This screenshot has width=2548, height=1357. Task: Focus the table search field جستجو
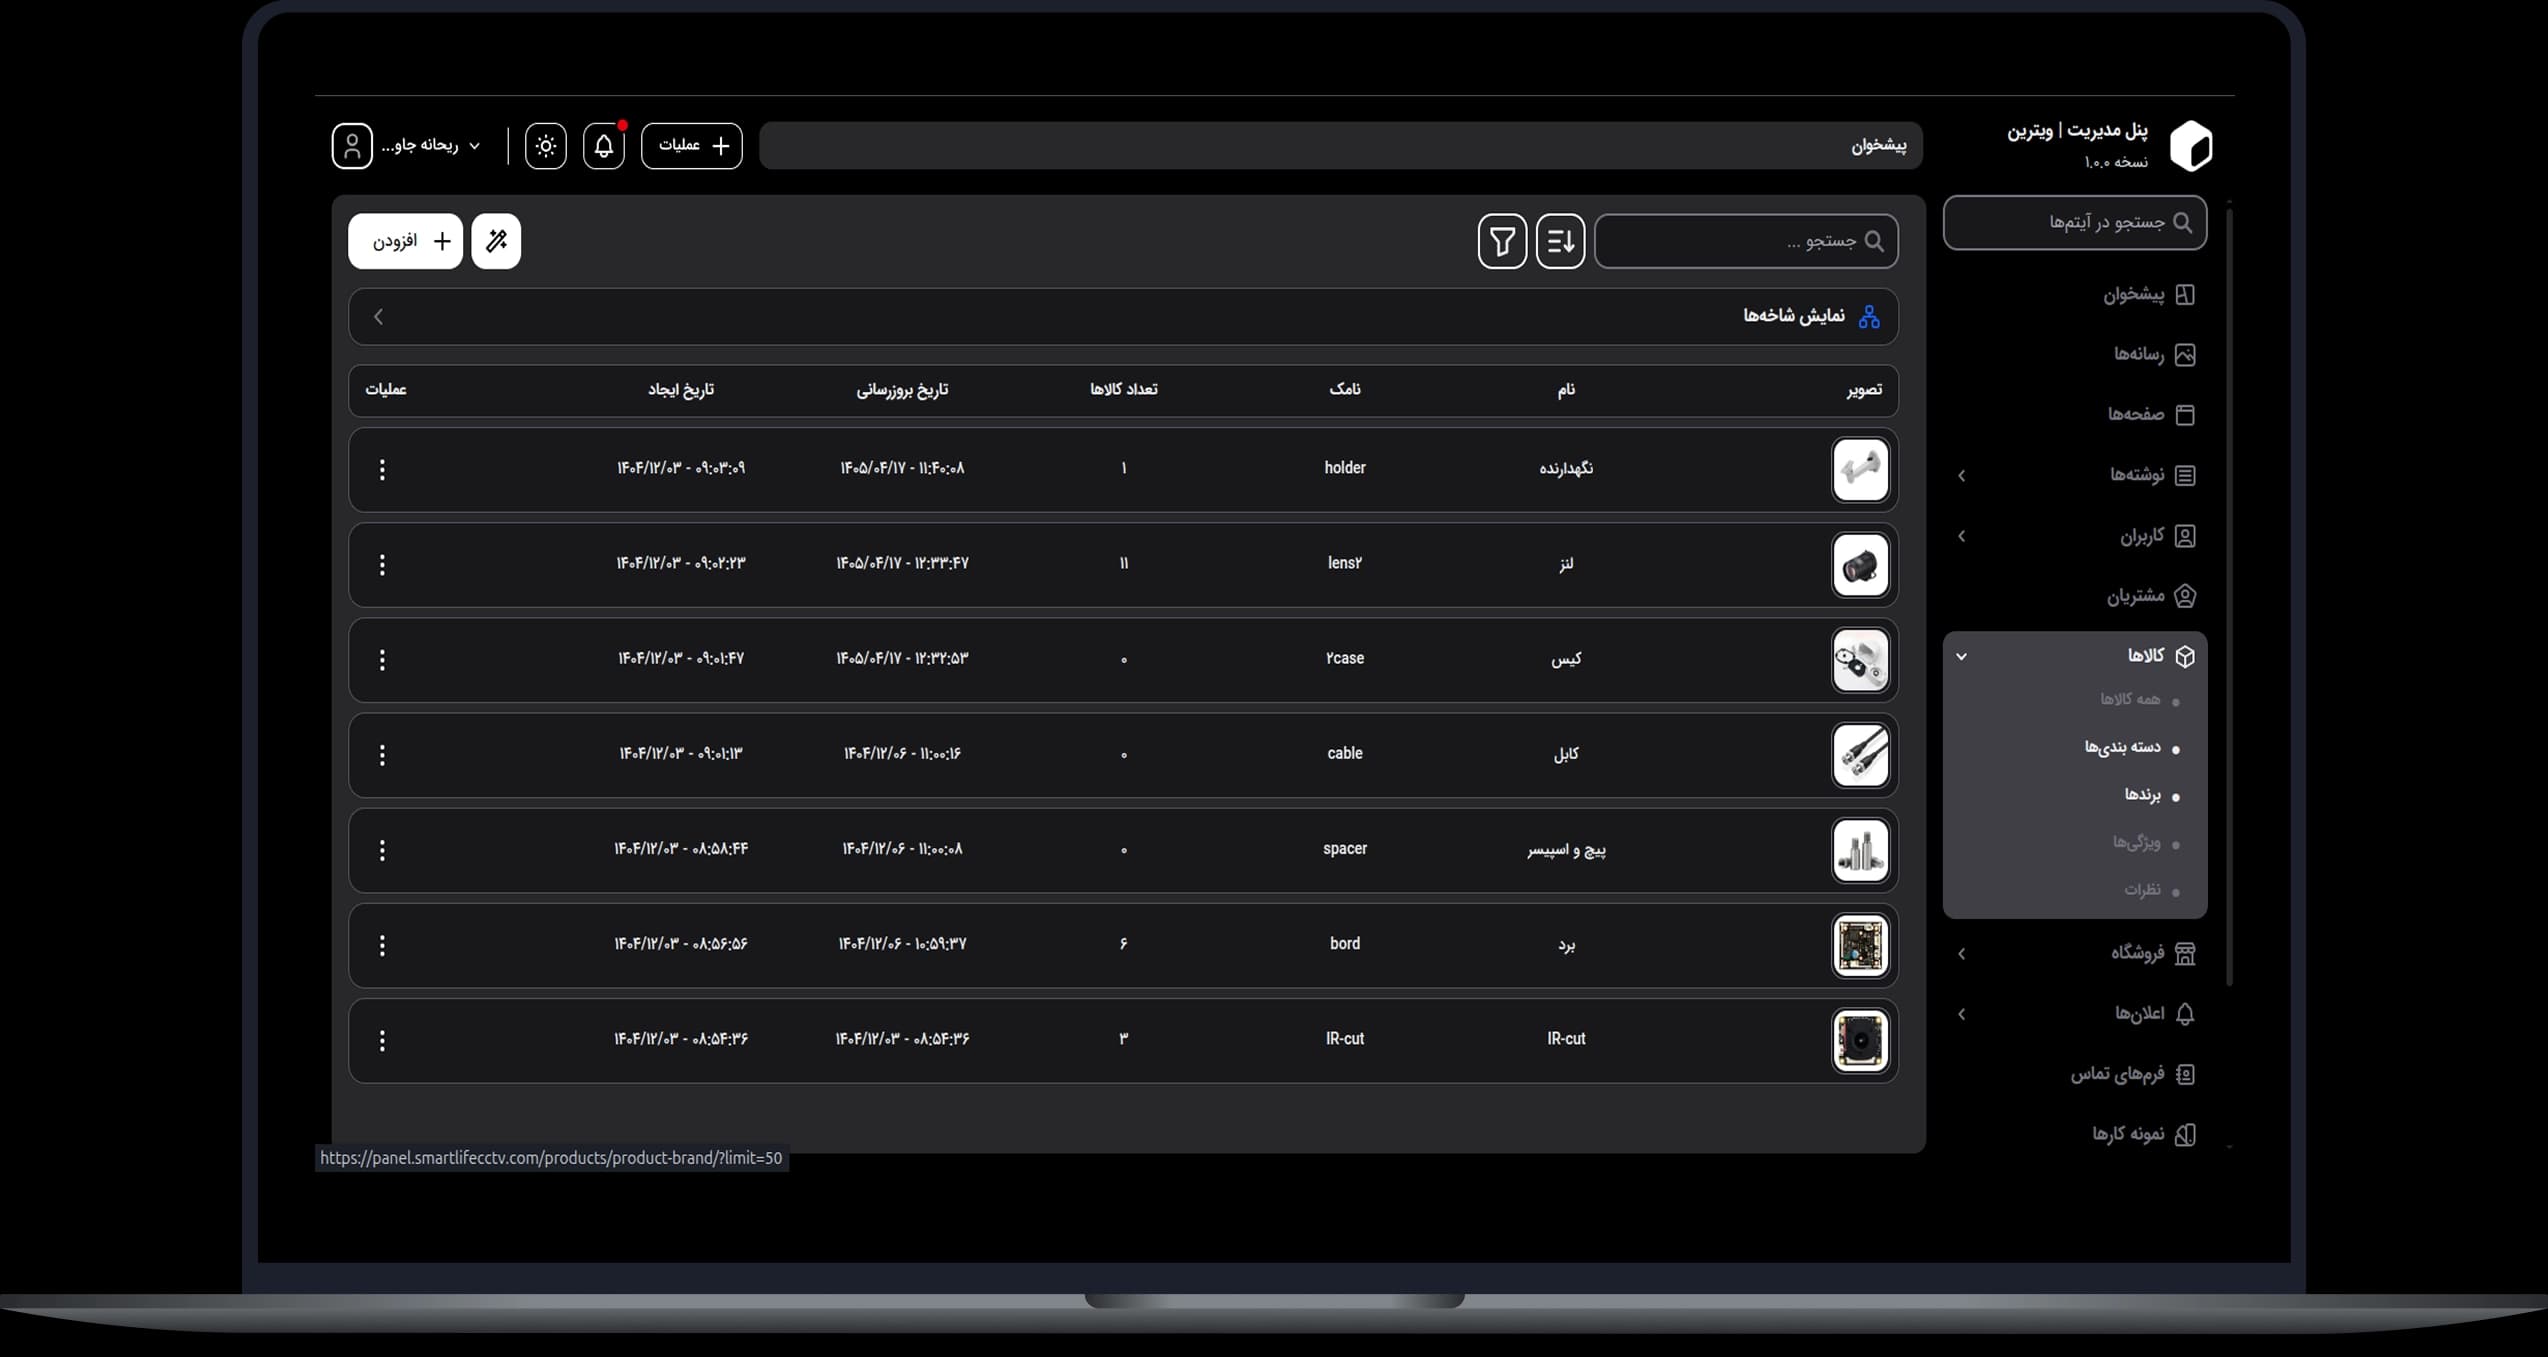point(1746,241)
